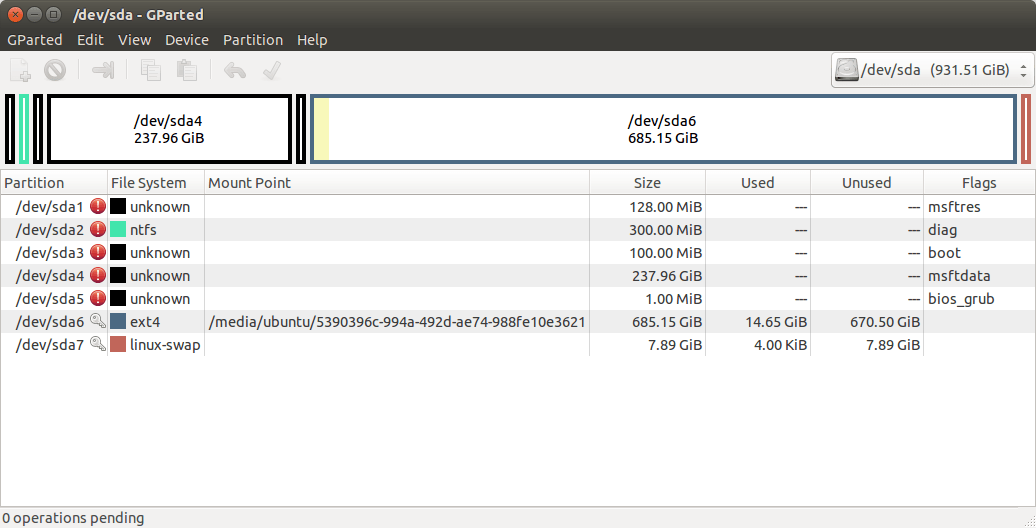Click the Copy partition toolbar icon

pos(151,71)
